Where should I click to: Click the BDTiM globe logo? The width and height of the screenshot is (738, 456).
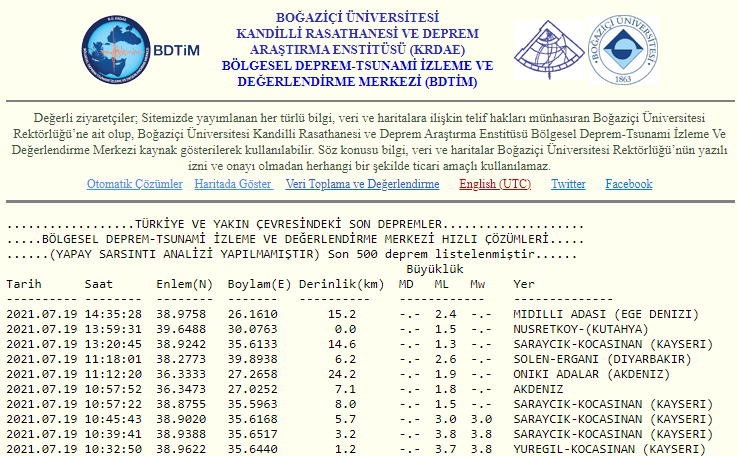[x=116, y=49]
